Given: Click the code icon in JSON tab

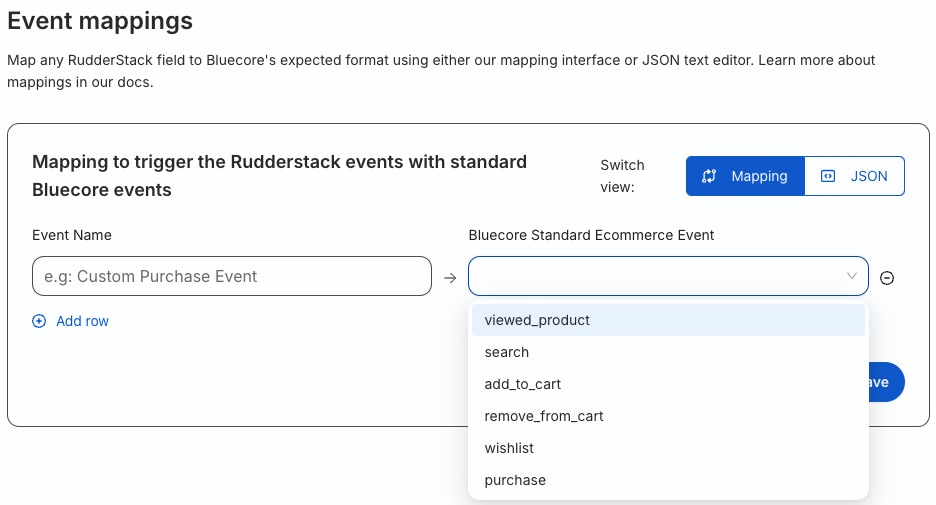Looking at the screenshot, I should tap(827, 176).
